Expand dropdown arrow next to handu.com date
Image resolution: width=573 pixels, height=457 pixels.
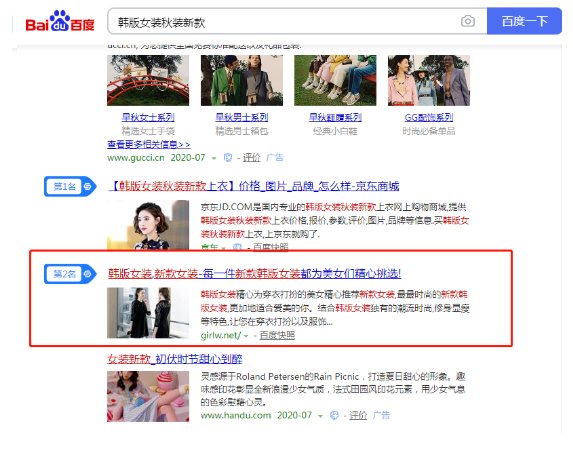click(x=320, y=416)
